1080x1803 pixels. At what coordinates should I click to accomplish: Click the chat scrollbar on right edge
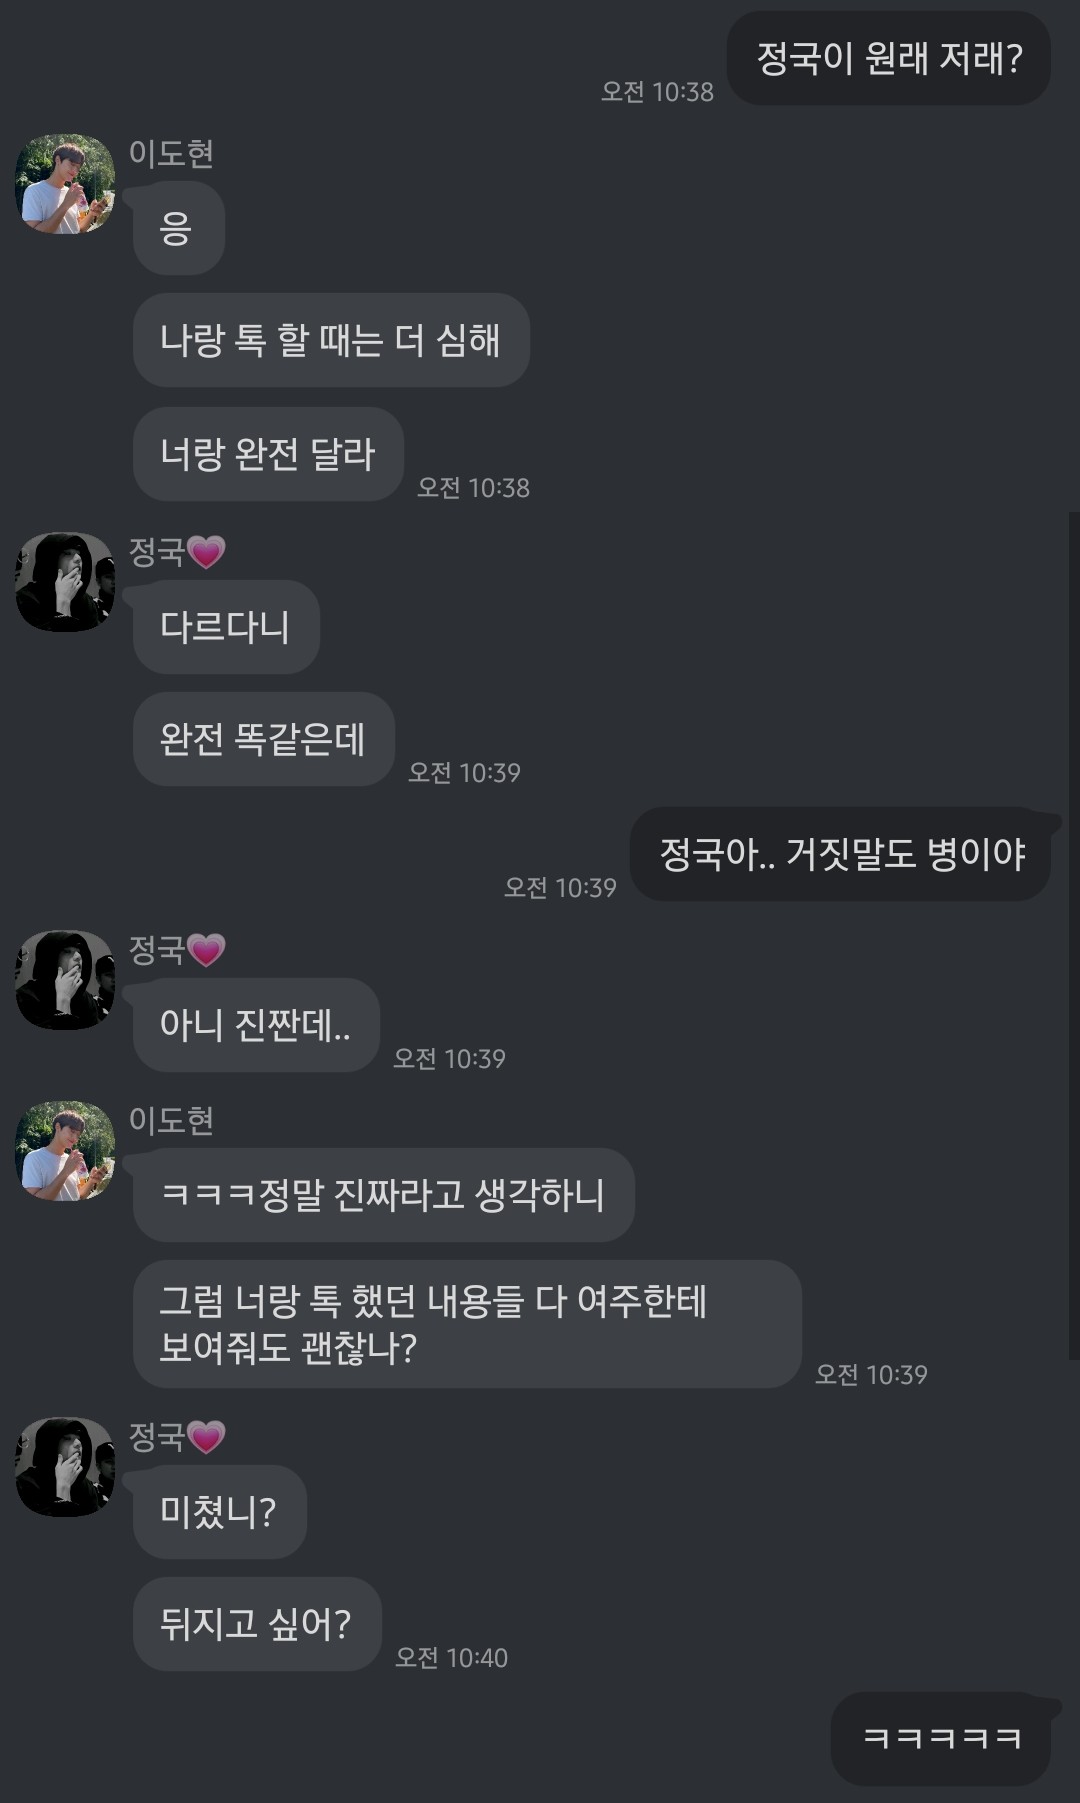pyautogui.click(x=1074, y=936)
